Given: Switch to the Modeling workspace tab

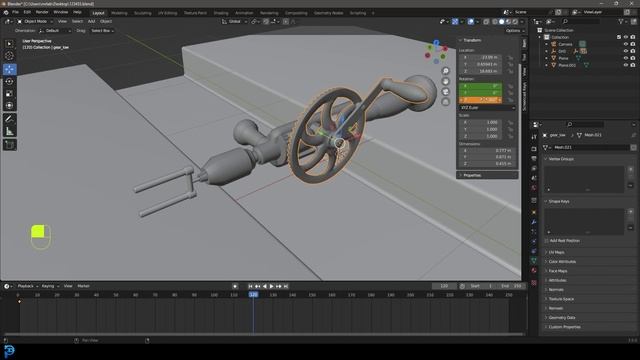Looking at the screenshot, I should tap(119, 13).
